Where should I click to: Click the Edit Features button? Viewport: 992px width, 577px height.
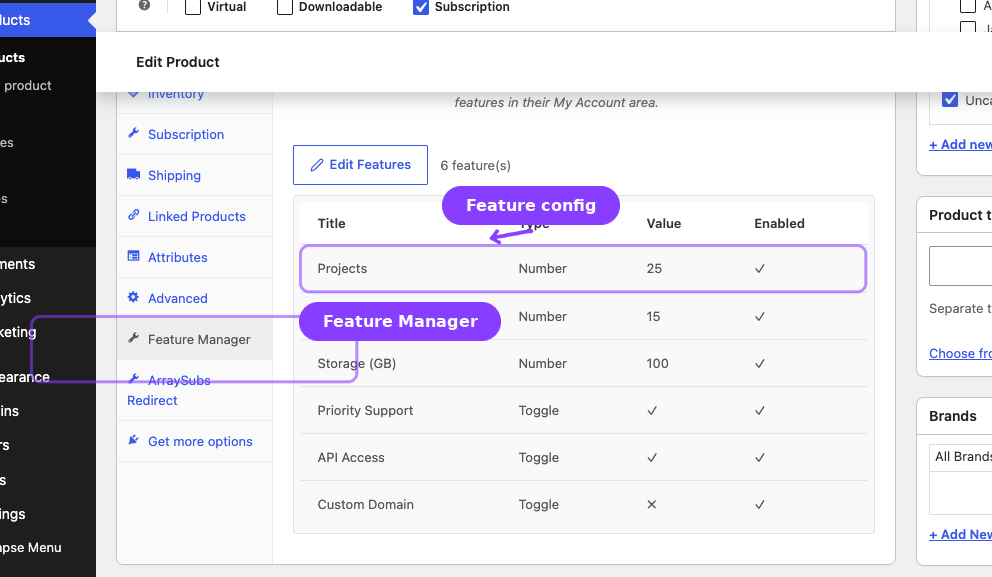click(x=360, y=165)
